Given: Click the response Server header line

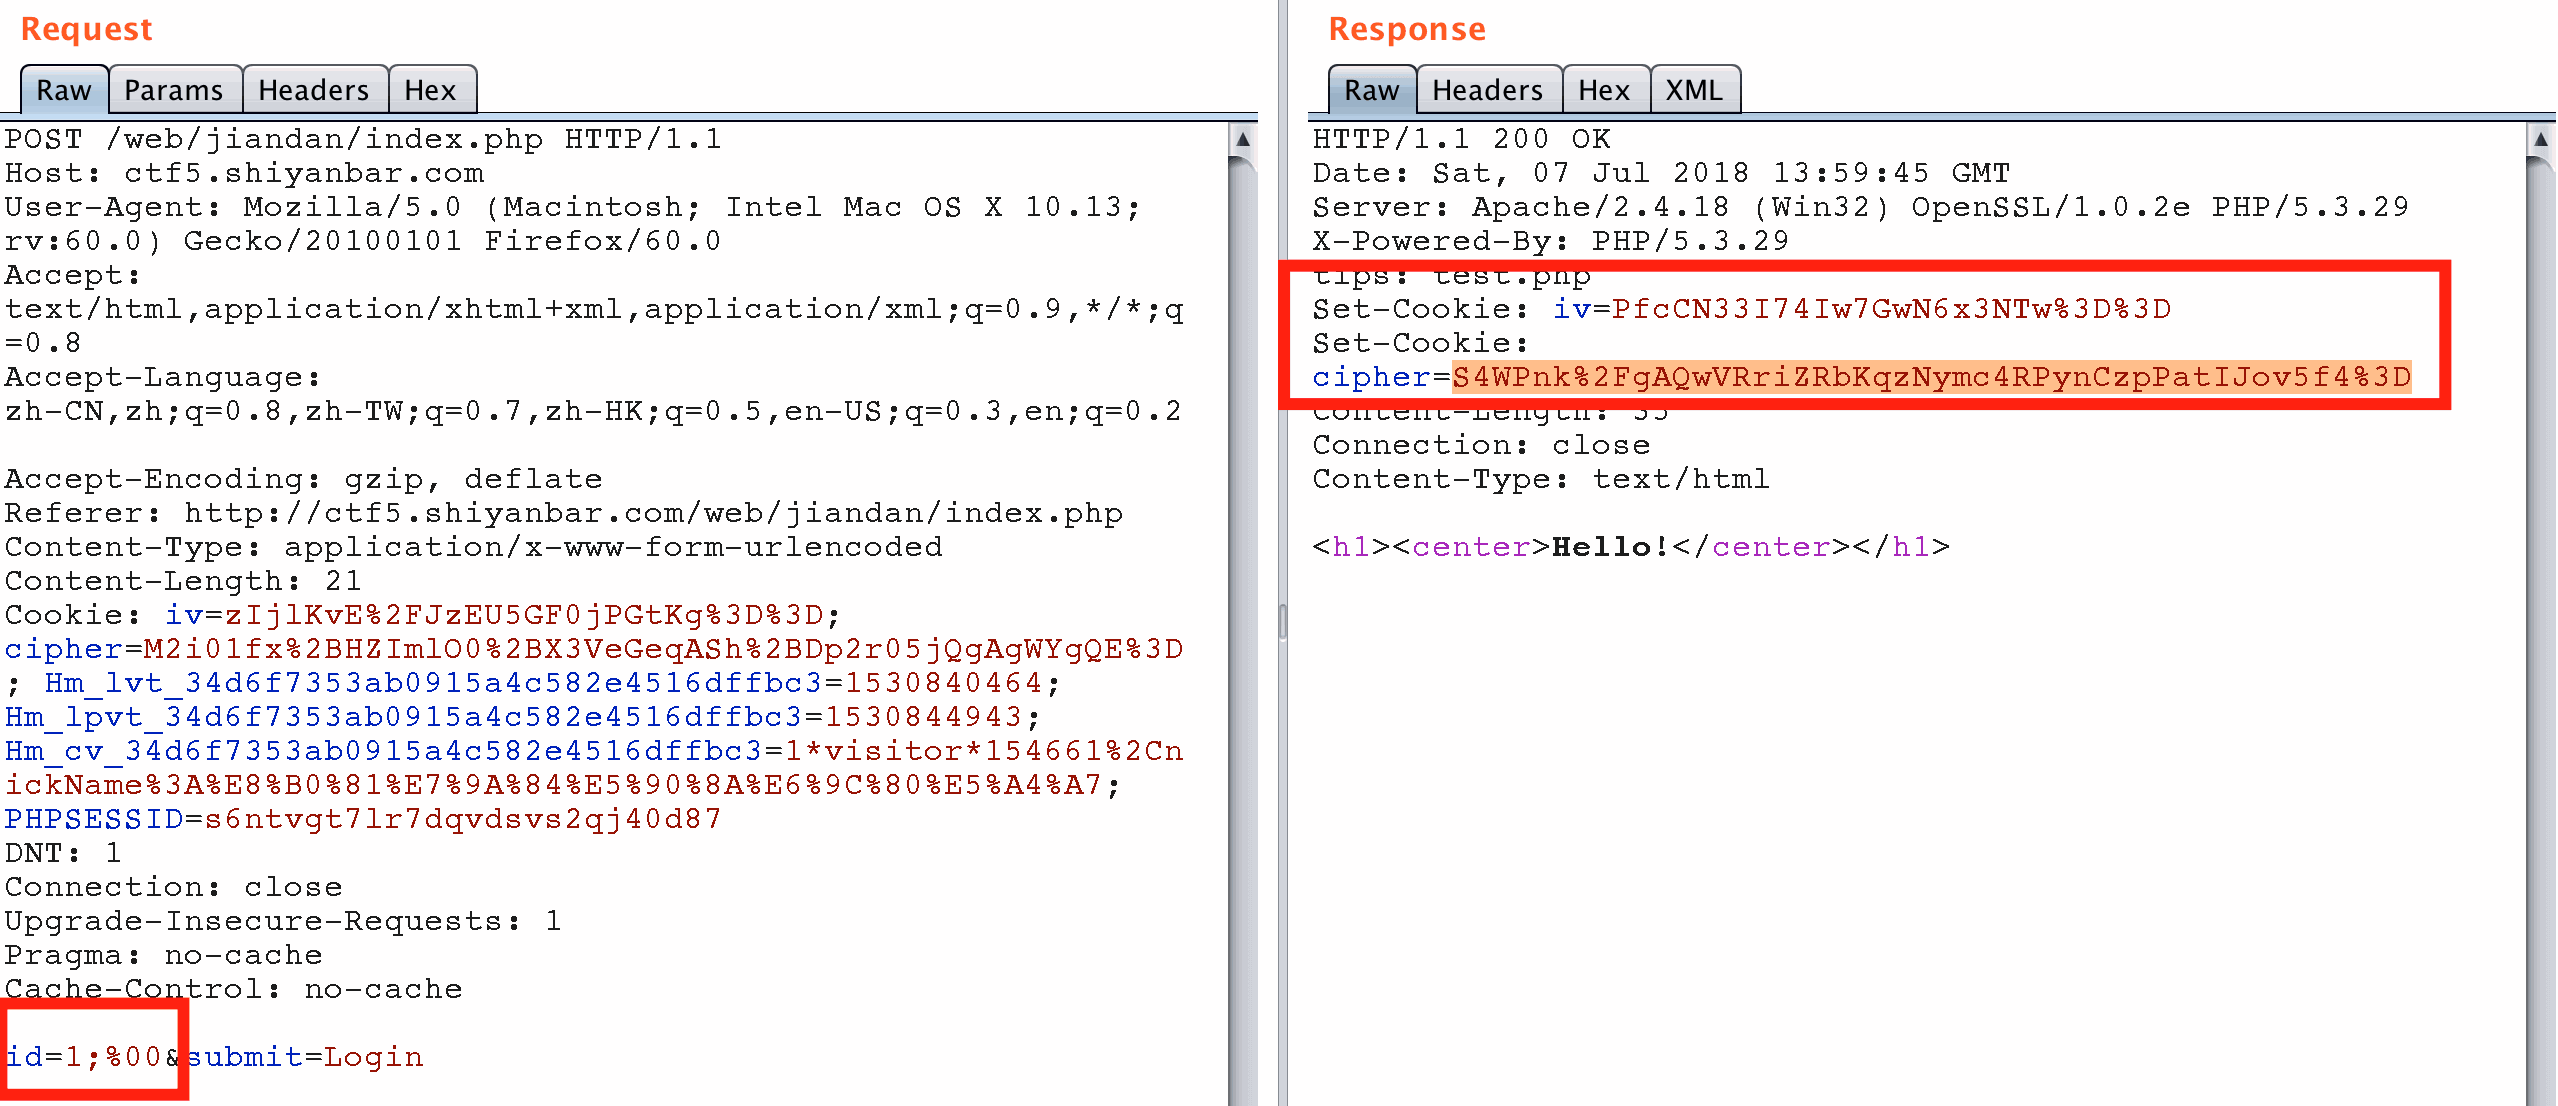Looking at the screenshot, I should pos(1861,207).
